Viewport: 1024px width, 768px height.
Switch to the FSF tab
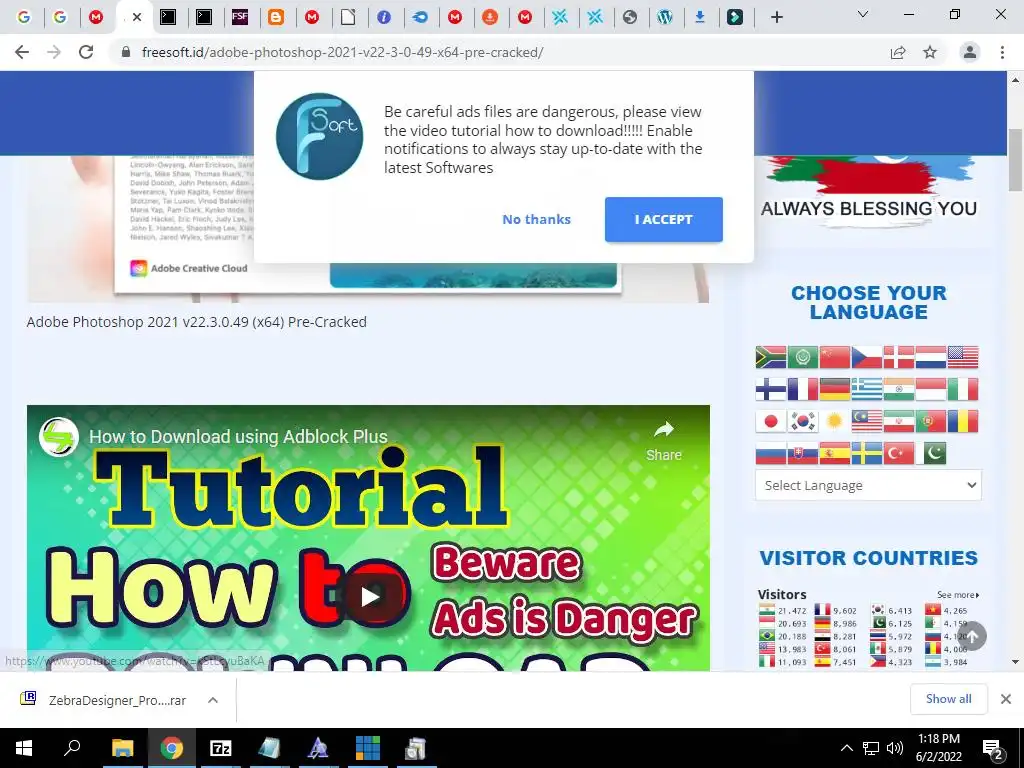(x=240, y=17)
